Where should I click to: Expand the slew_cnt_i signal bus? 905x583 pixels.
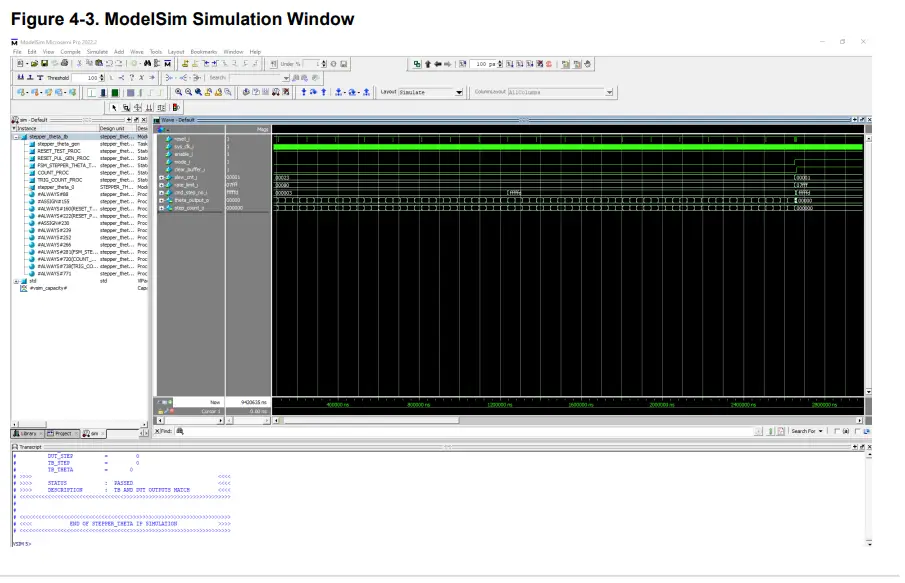coord(162,177)
